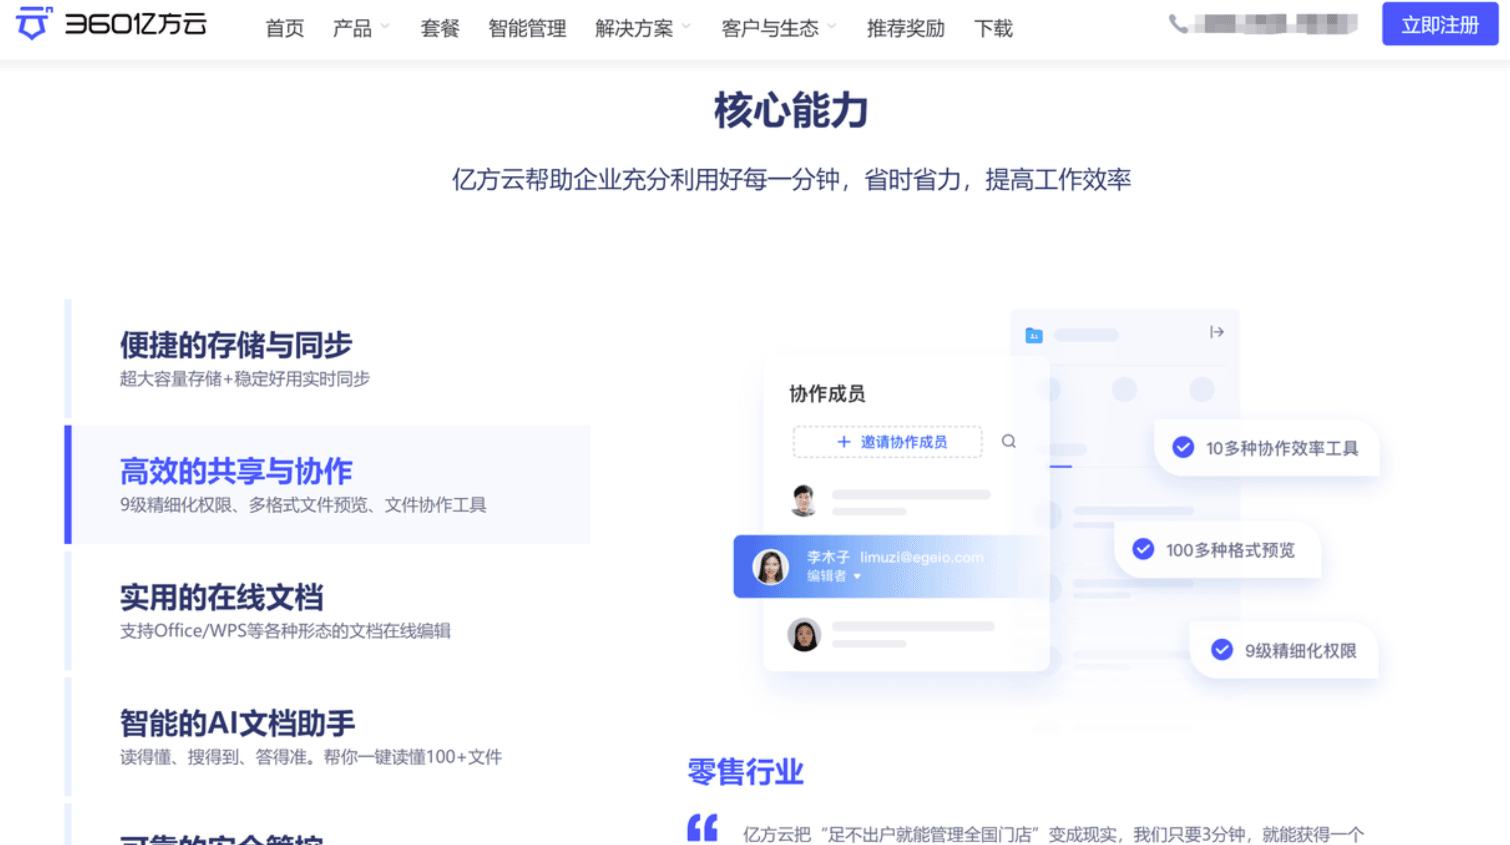This screenshot has width=1510, height=845.
Task: Click the 立即注册 button
Action: [x=1440, y=24]
